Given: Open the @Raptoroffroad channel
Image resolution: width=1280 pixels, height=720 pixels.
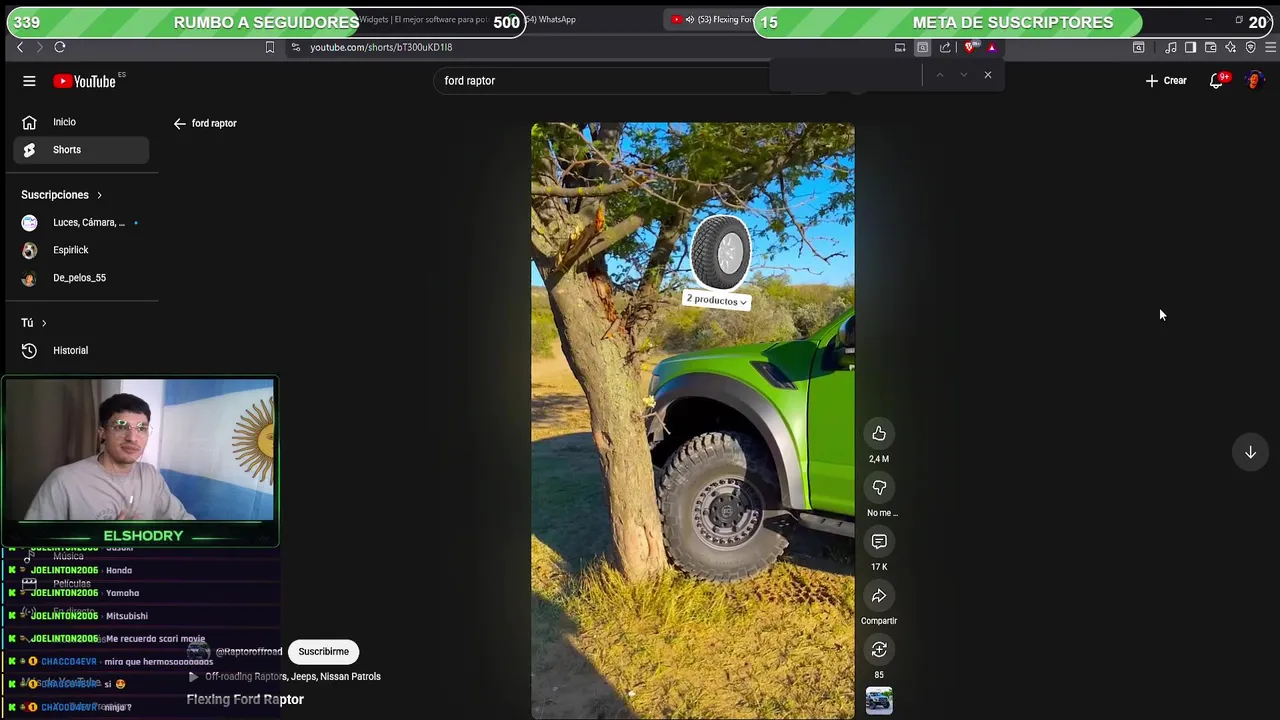Looking at the screenshot, I should coord(249,652).
